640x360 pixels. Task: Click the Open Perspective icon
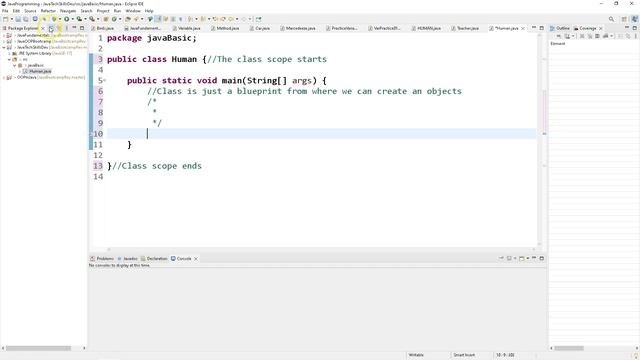tap(624, 19)
